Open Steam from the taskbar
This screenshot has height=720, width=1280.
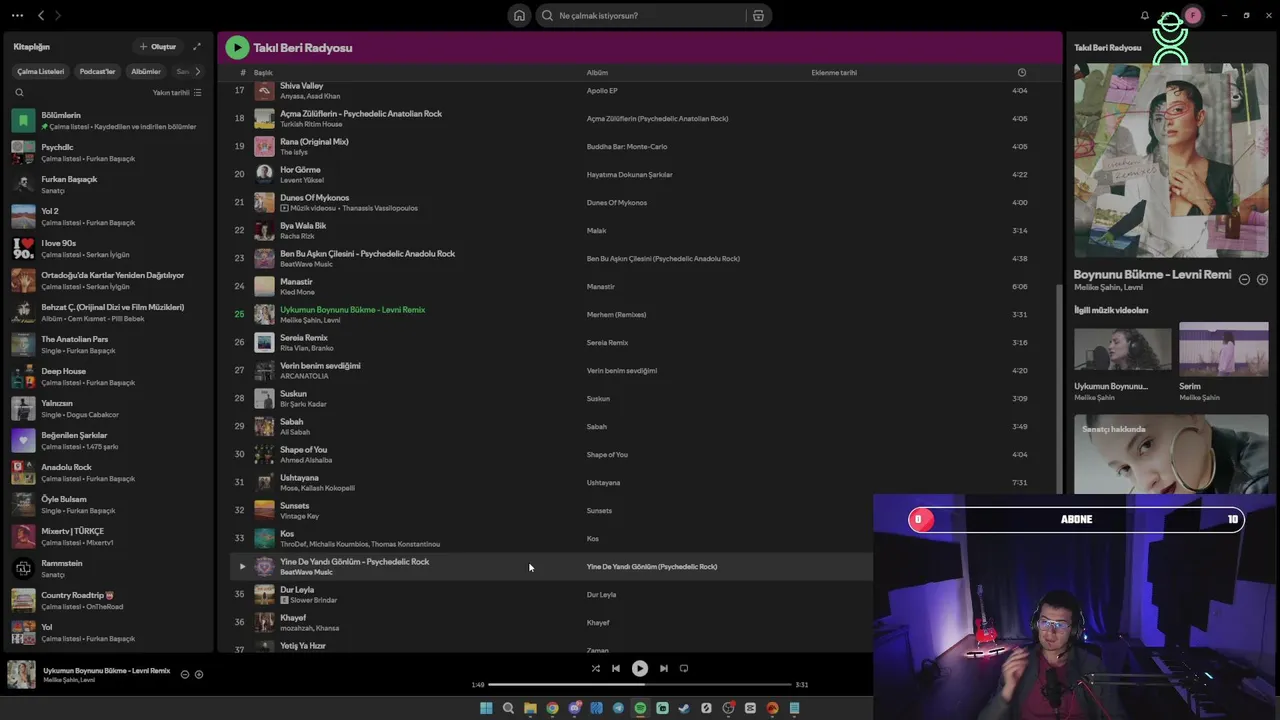click(x=684, y=708)
